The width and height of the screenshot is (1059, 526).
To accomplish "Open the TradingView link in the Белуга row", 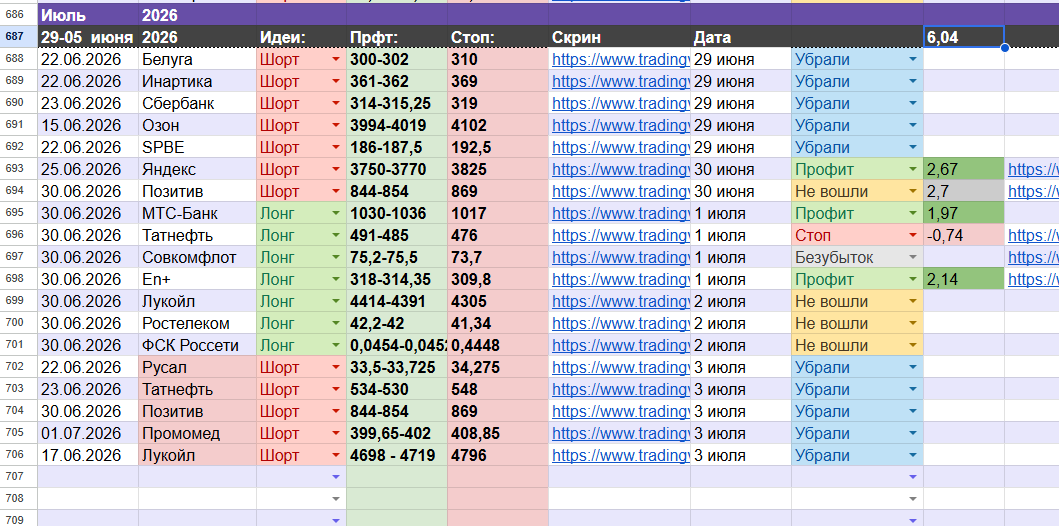I will click(x=621, y=59).
